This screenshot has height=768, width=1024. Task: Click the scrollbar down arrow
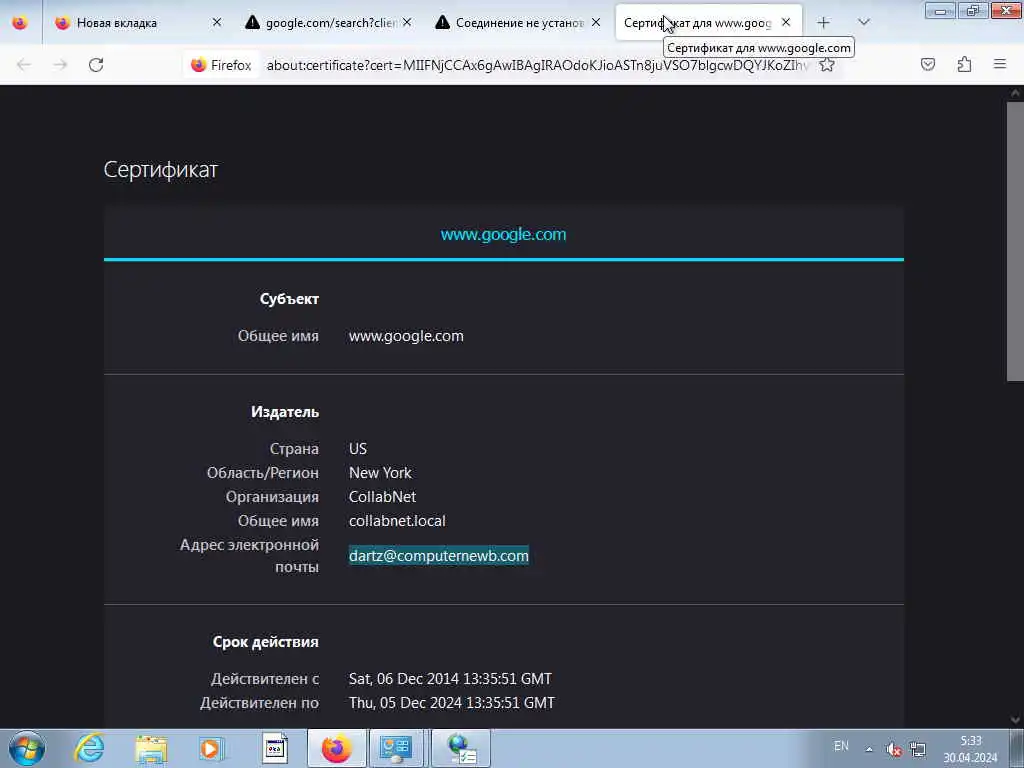pyautogui.click(x=1015, y=720)
